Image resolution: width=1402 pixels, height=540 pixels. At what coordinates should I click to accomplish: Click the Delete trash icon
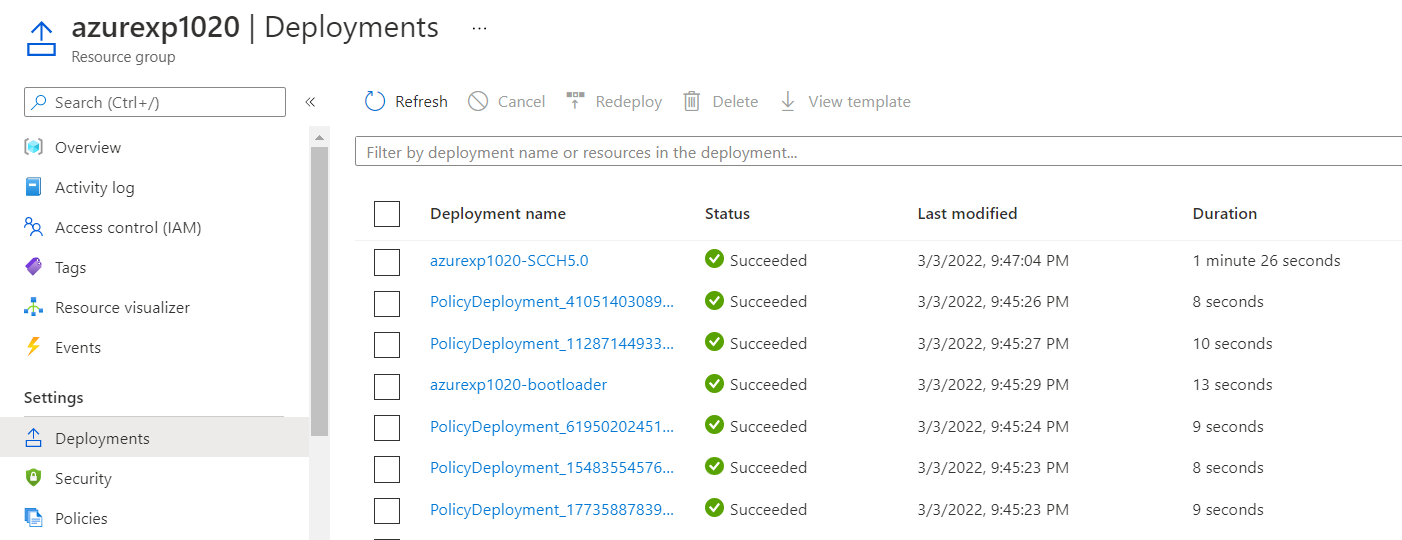click(692, 101)
